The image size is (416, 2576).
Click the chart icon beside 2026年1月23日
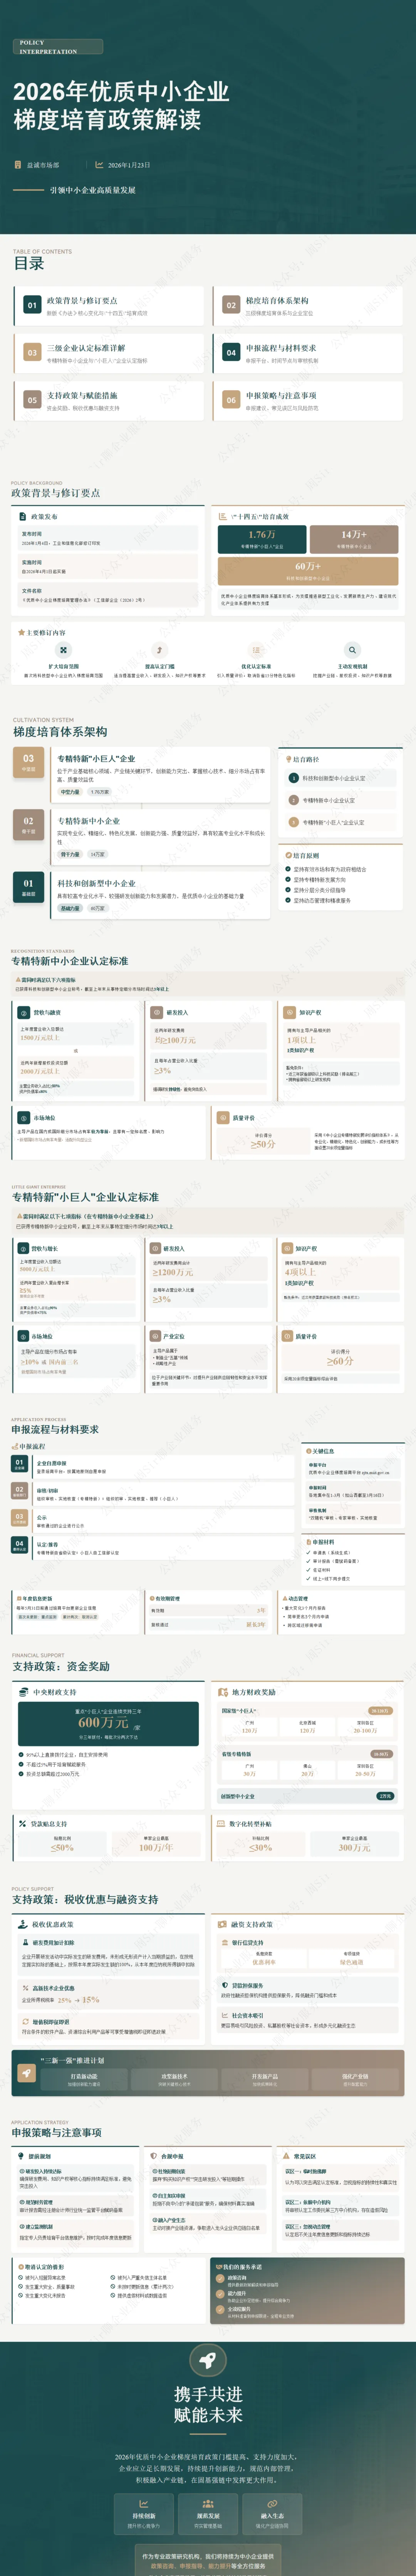tap(99, 165)
